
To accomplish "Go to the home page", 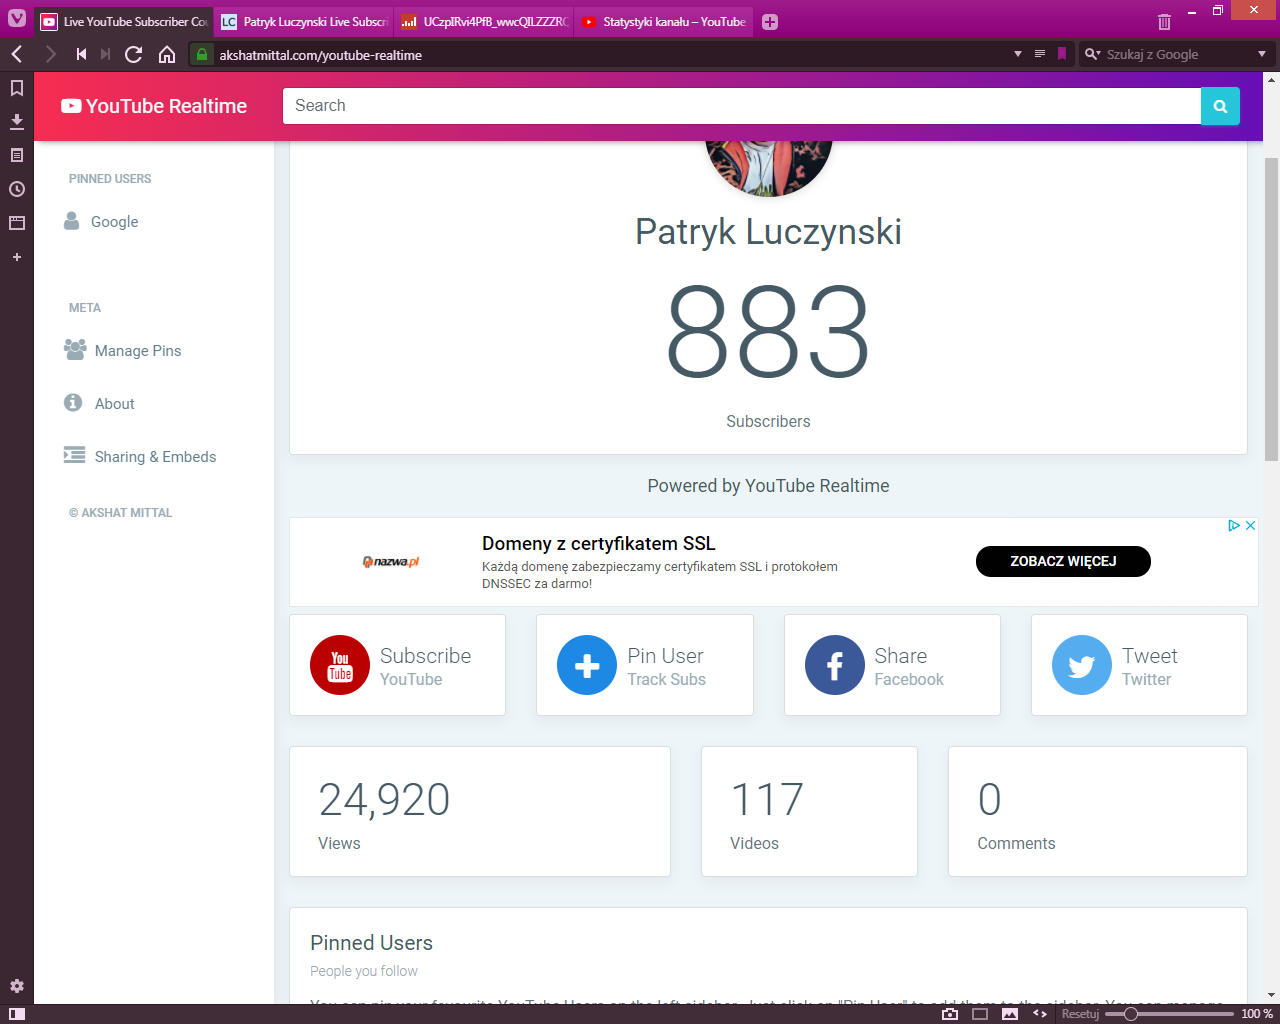I will pos(167,54).
